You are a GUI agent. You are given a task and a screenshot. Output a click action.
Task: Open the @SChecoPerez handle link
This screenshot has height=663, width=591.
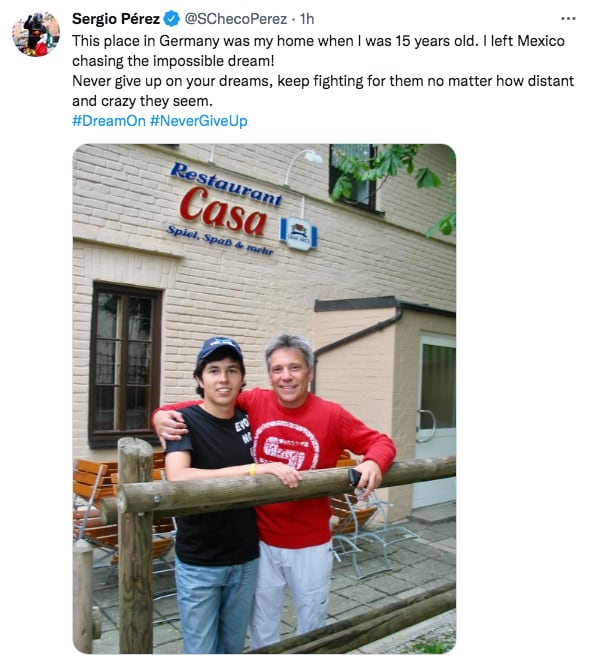coord(236,19)
